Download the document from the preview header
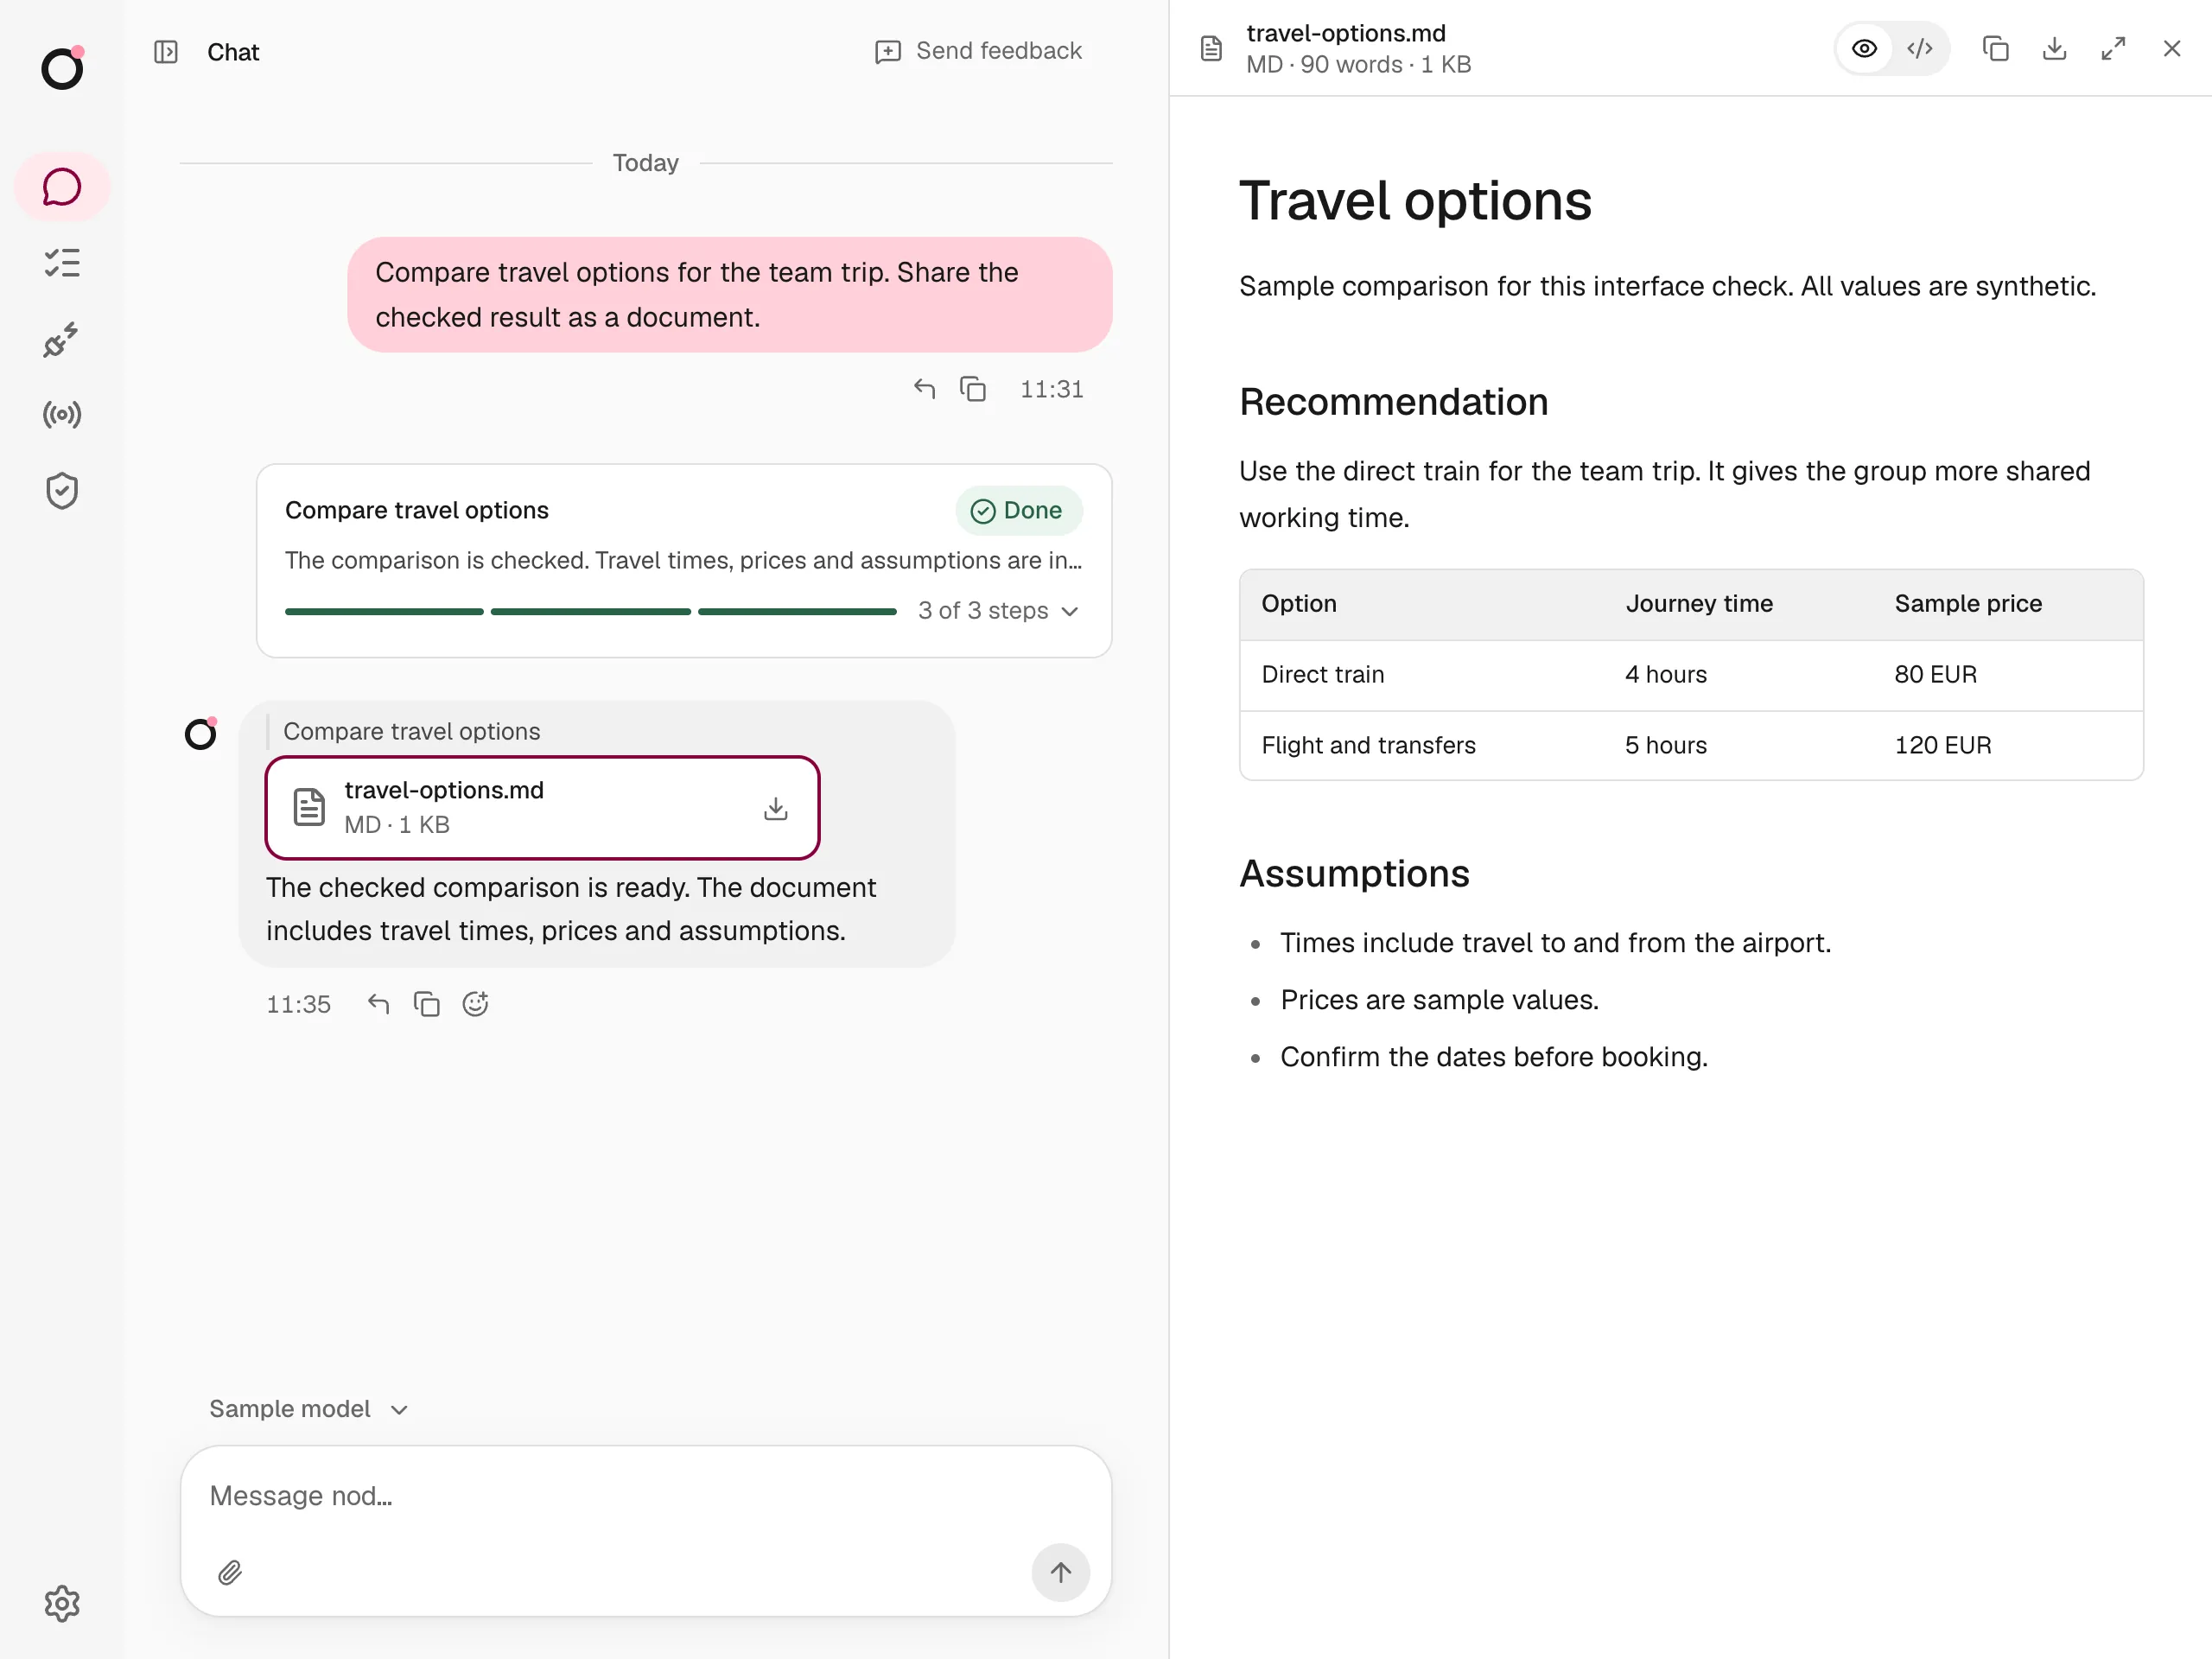This screenshot has width=2212, height=1659. pyautogui.click(x=2054, y=48)
